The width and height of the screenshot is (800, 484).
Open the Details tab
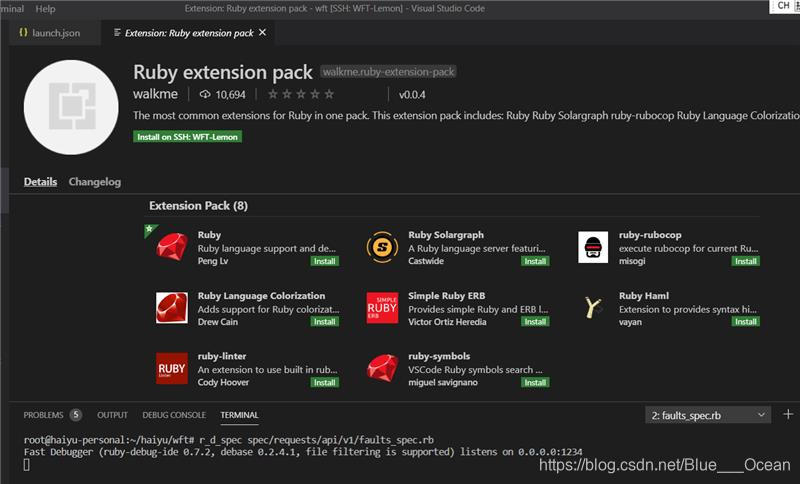click(40, 182)
